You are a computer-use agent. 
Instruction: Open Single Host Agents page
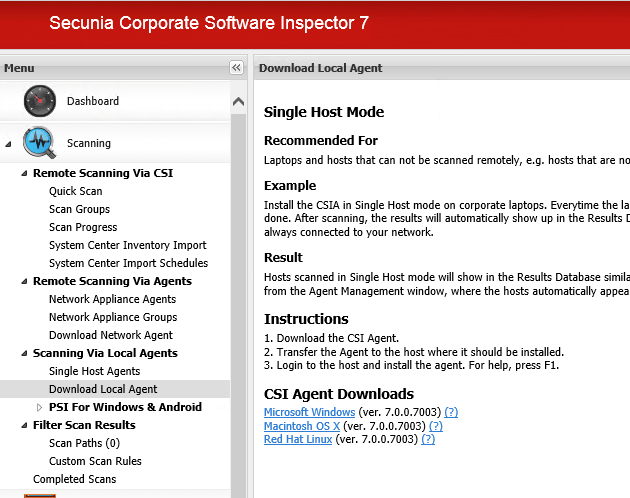point(94,371)
